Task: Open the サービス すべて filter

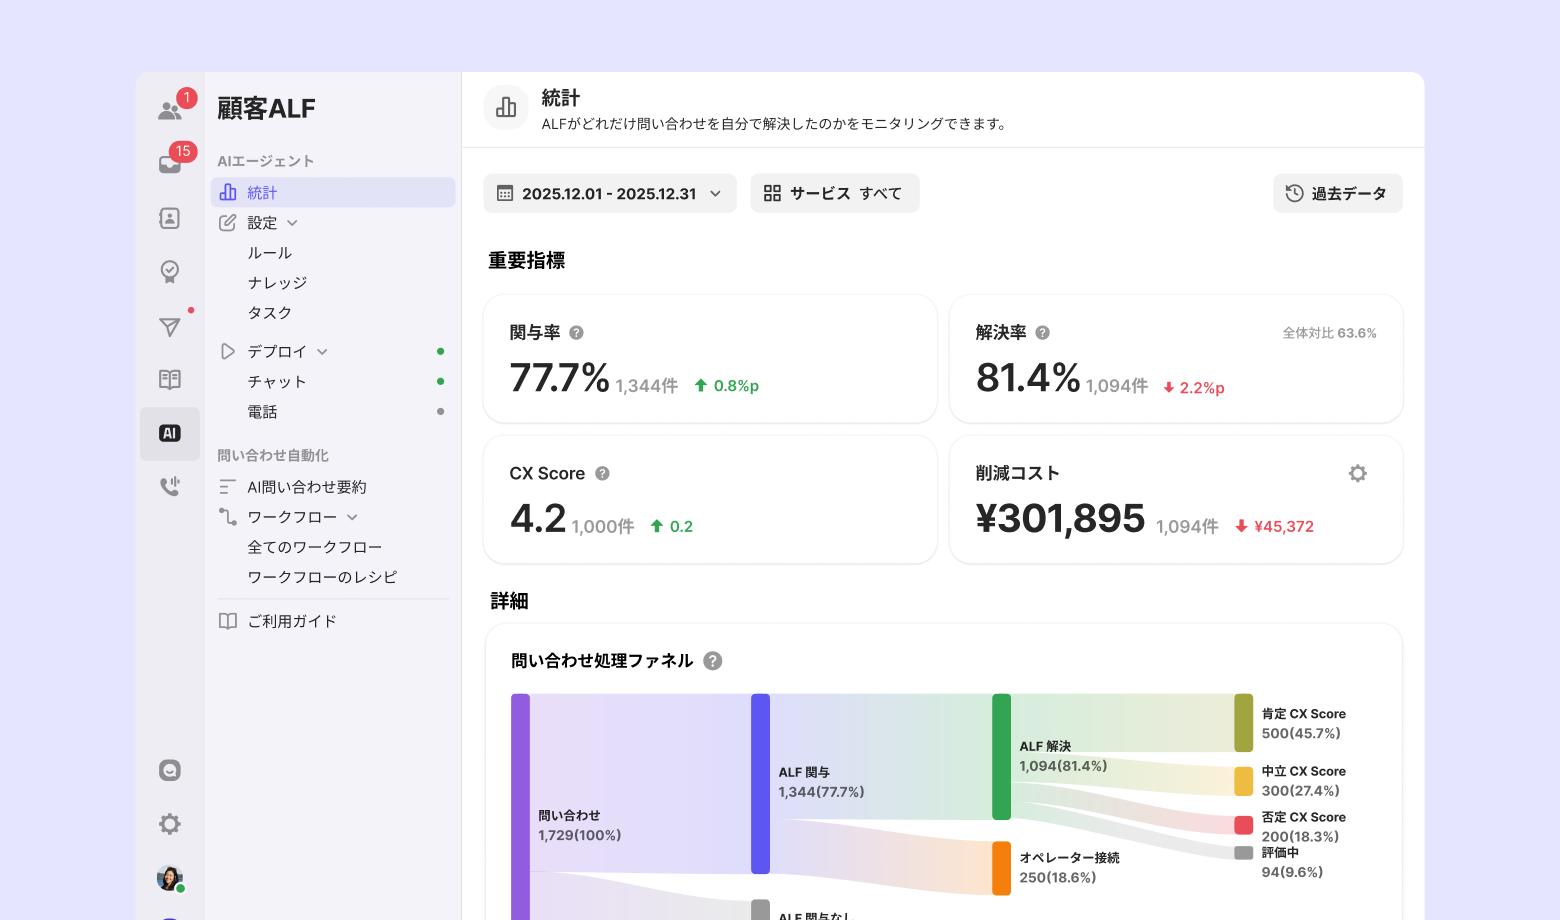Action: (834, 193)
